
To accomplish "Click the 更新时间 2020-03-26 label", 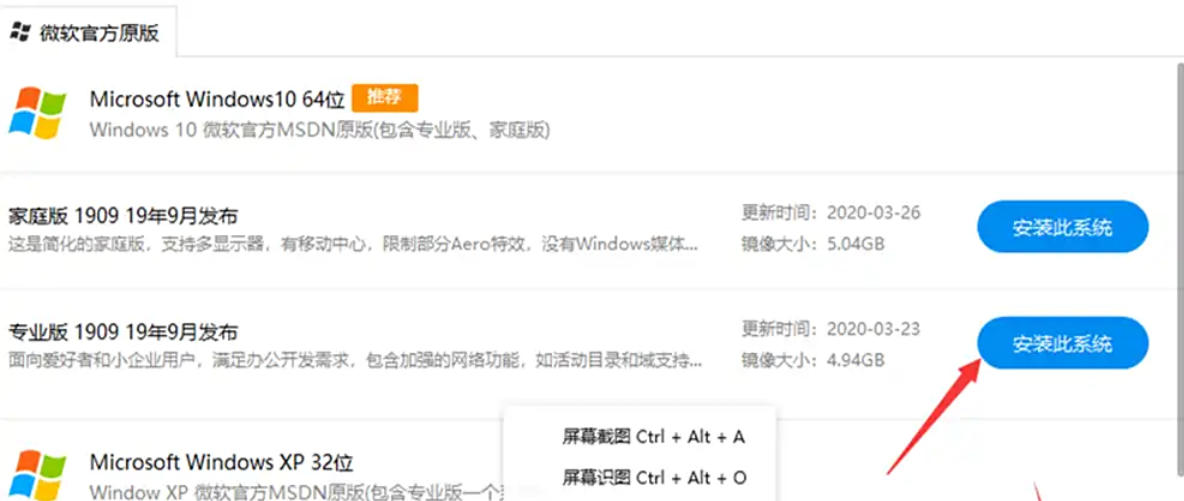I will tap(831, 212).
